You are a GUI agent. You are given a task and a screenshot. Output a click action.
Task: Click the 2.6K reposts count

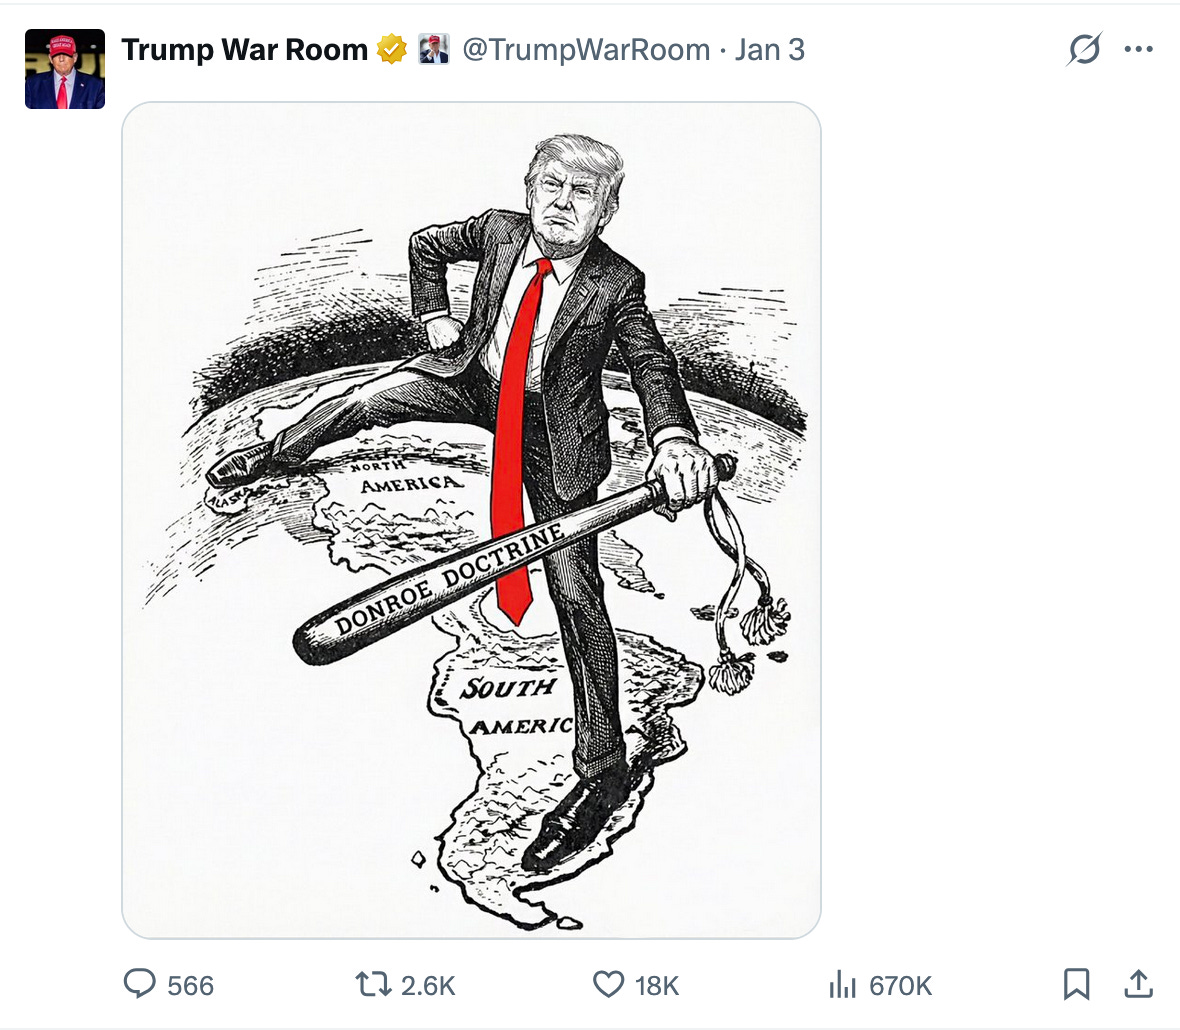(x=428, y=986)
